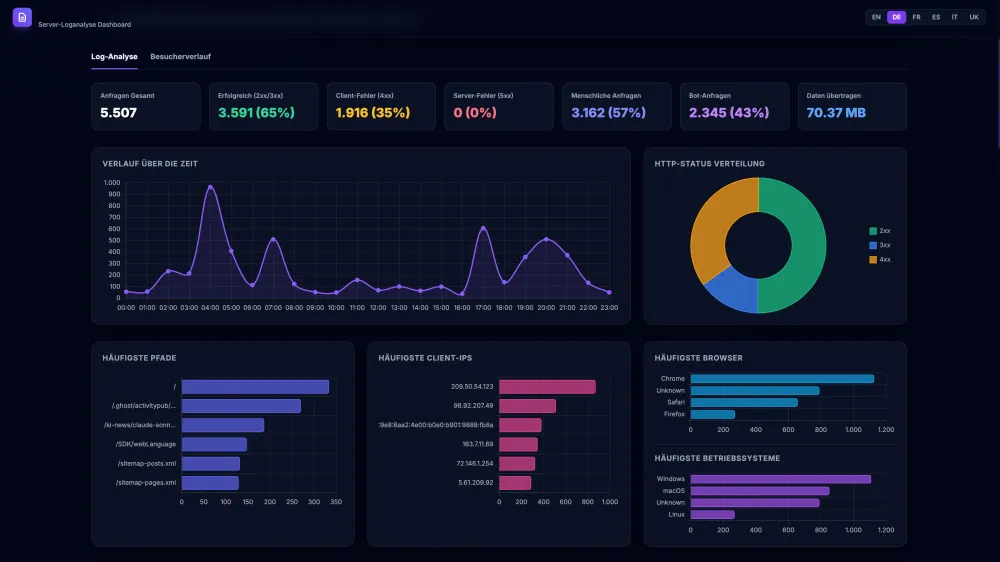Screen dimensions: 1000x562
Task: Click the 98.92.207.49 IP label
Action: coord(473,406)
